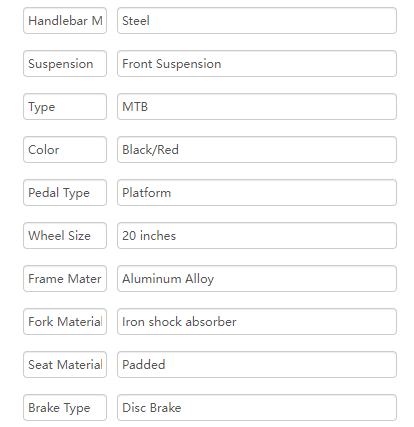This screenshot has height=427, width=414.
Task: Focus the Pedal Type label field
Action: click(65, 193)
